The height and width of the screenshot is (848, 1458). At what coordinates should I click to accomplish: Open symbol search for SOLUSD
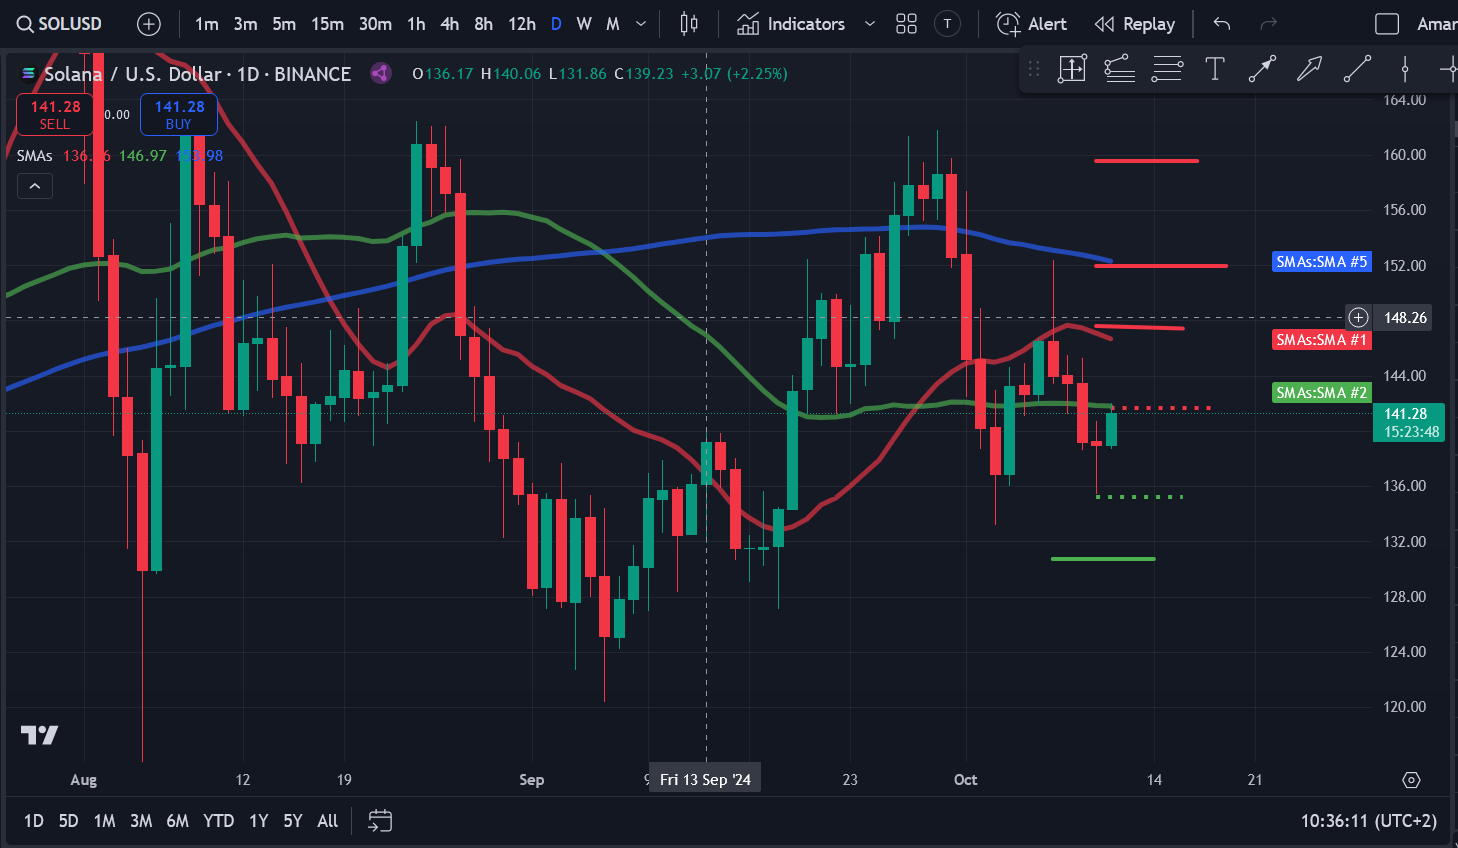[x=60, y=24]
